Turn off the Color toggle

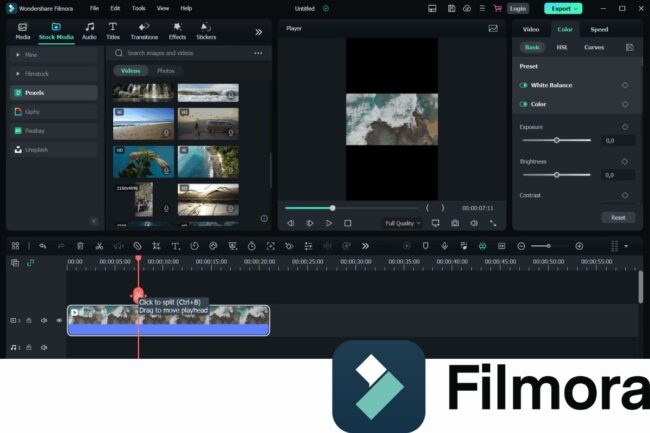coord(524,104)
